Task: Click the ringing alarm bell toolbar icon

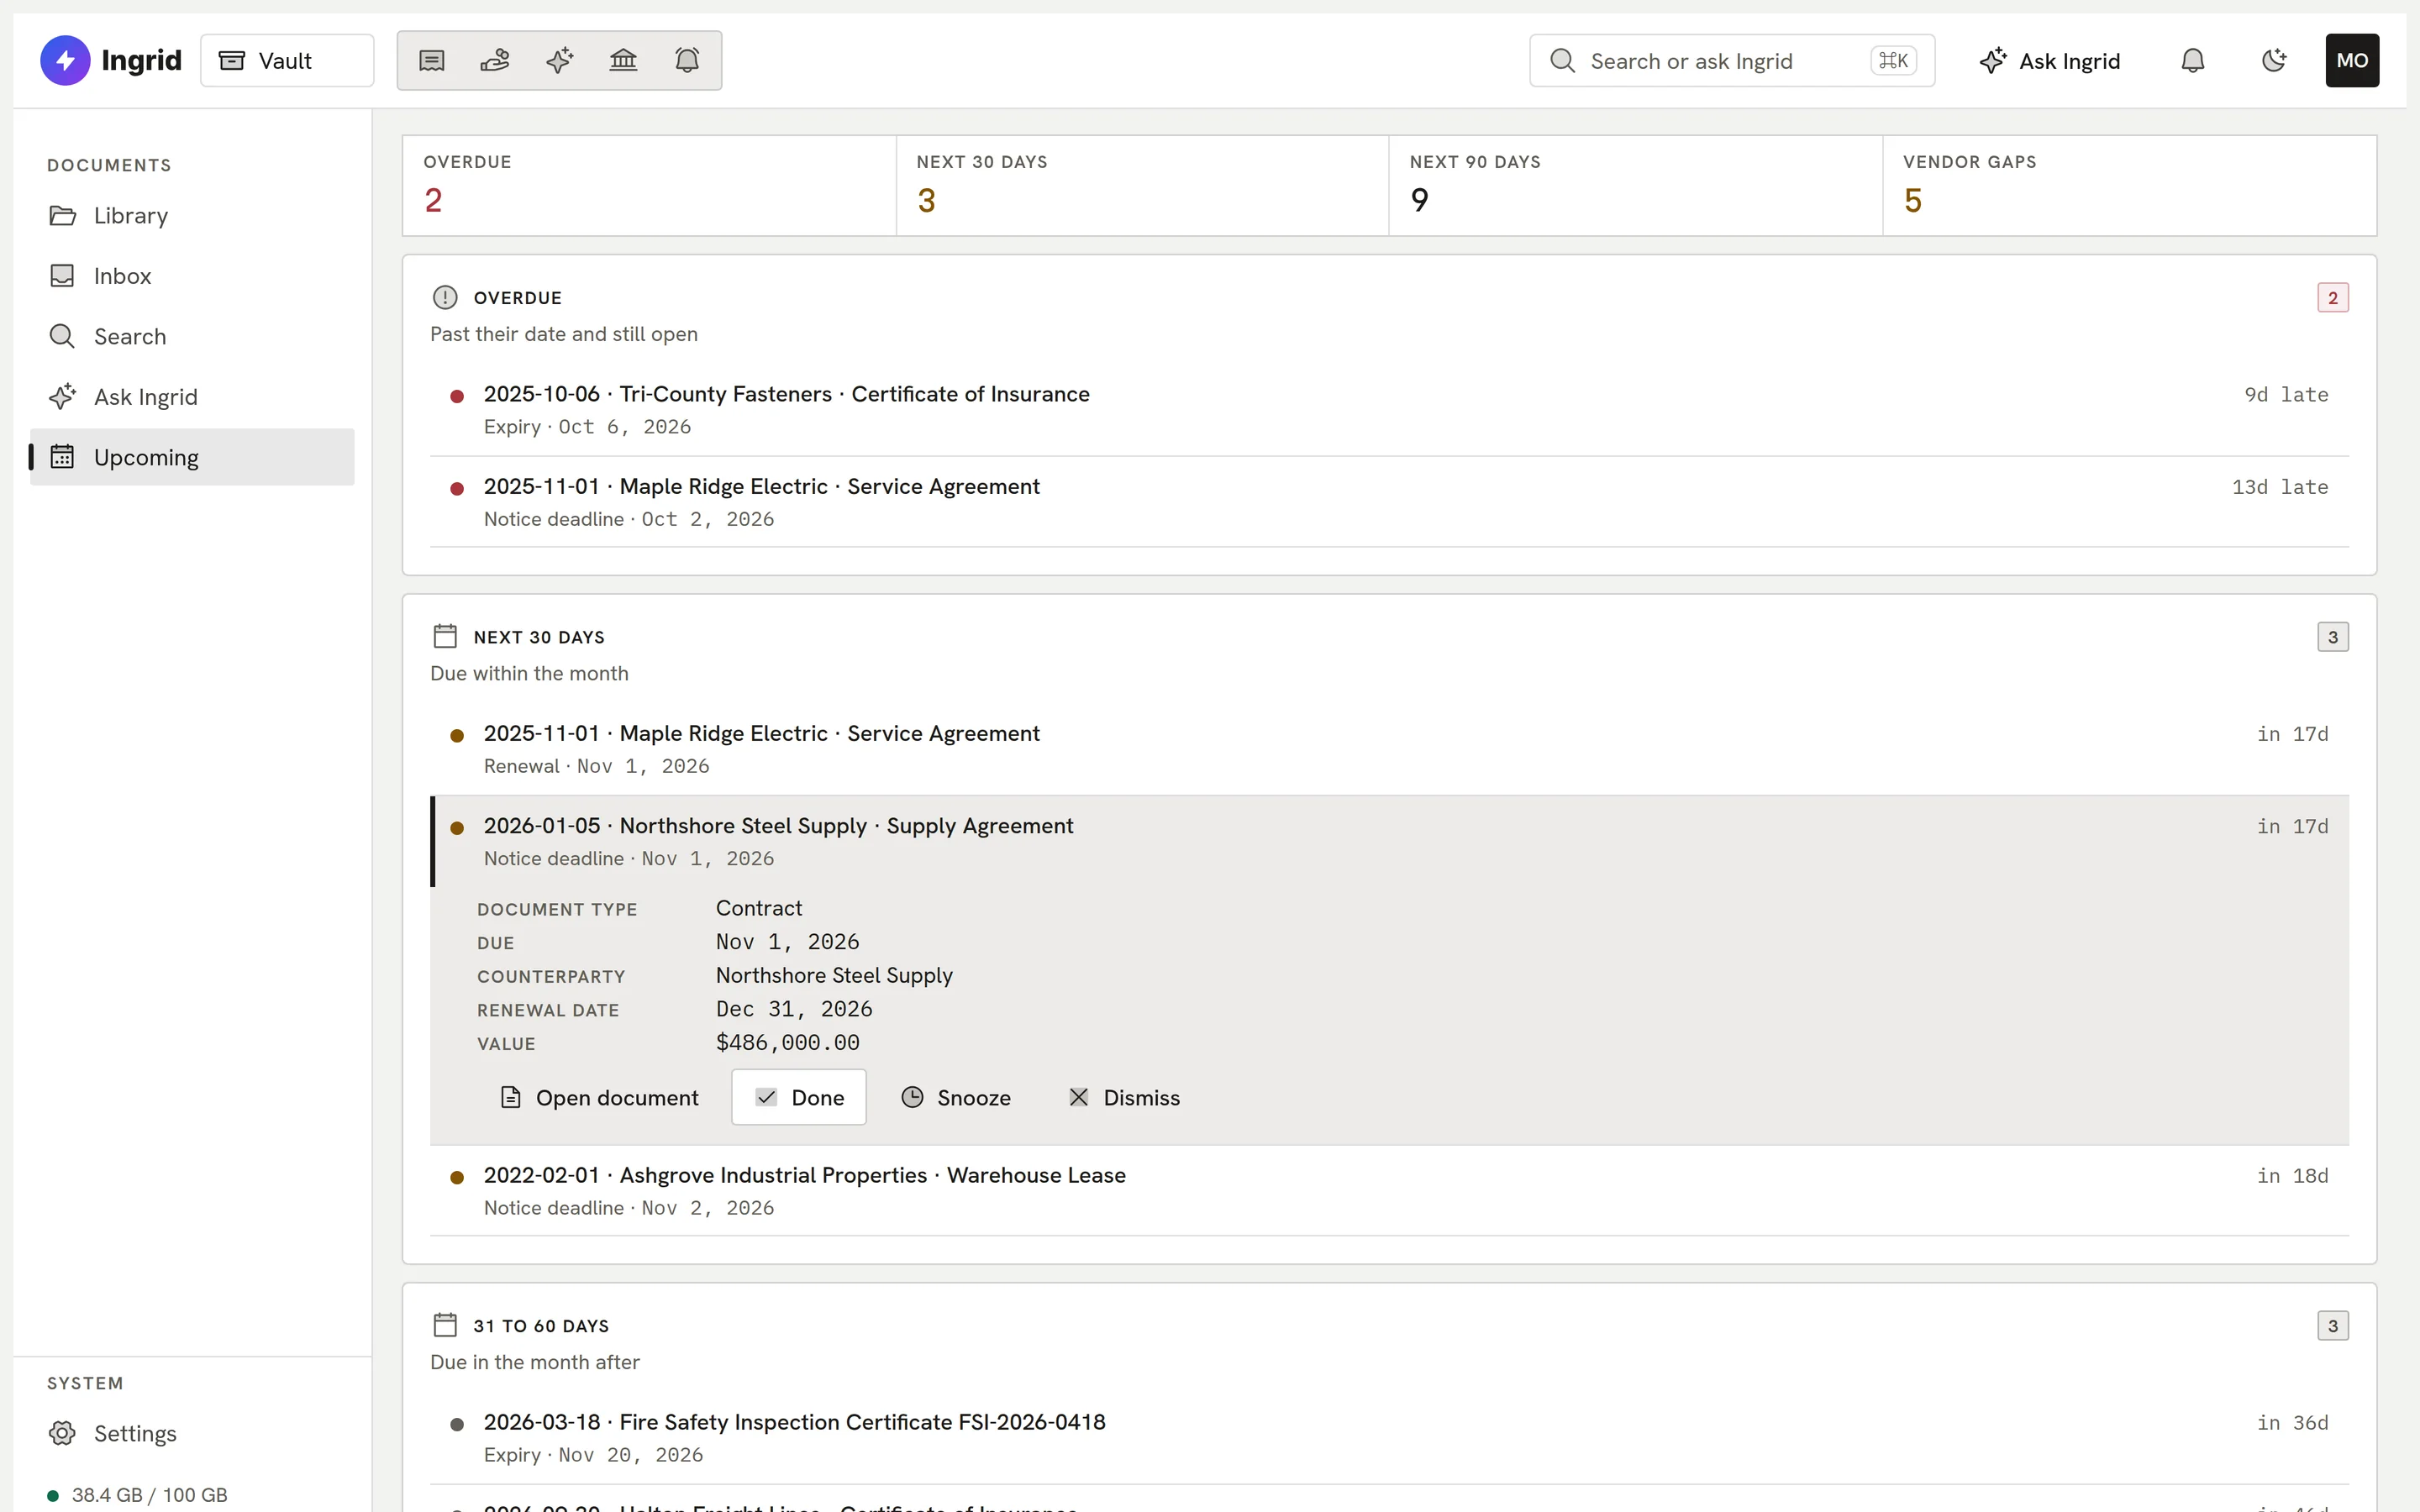Action: 687,61
